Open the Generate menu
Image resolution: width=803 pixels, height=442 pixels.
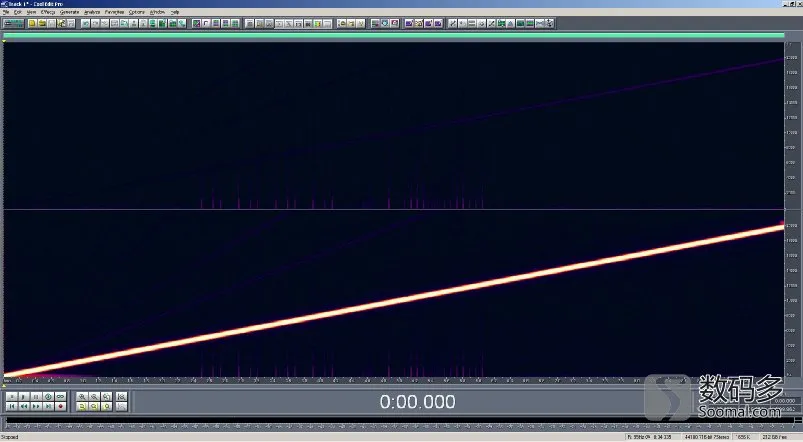[69, 12]
